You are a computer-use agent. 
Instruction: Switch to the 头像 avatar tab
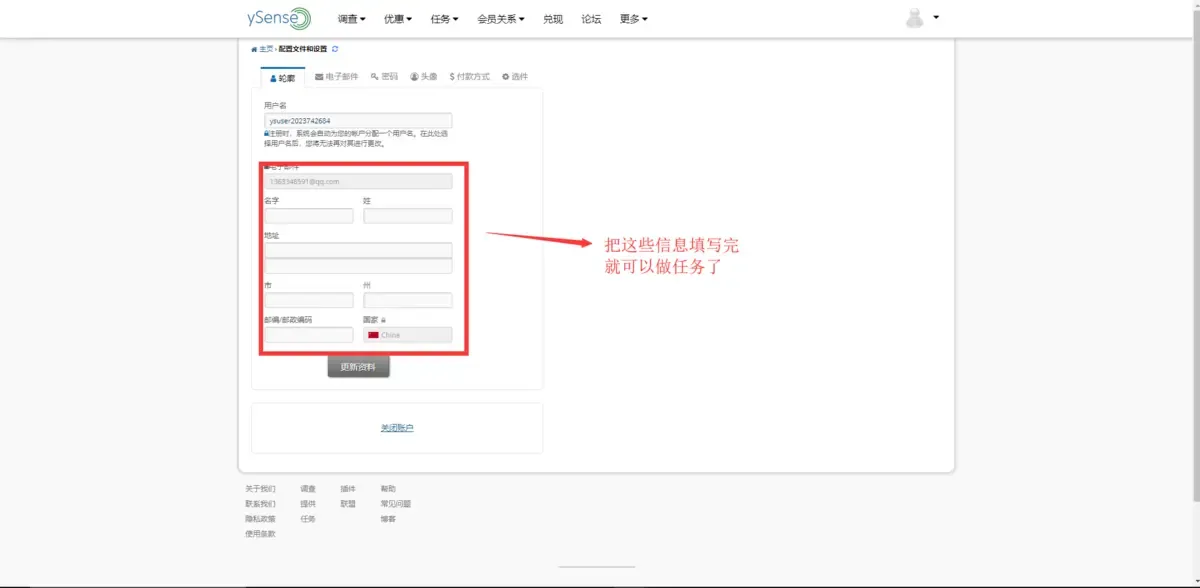coord(424,77)
